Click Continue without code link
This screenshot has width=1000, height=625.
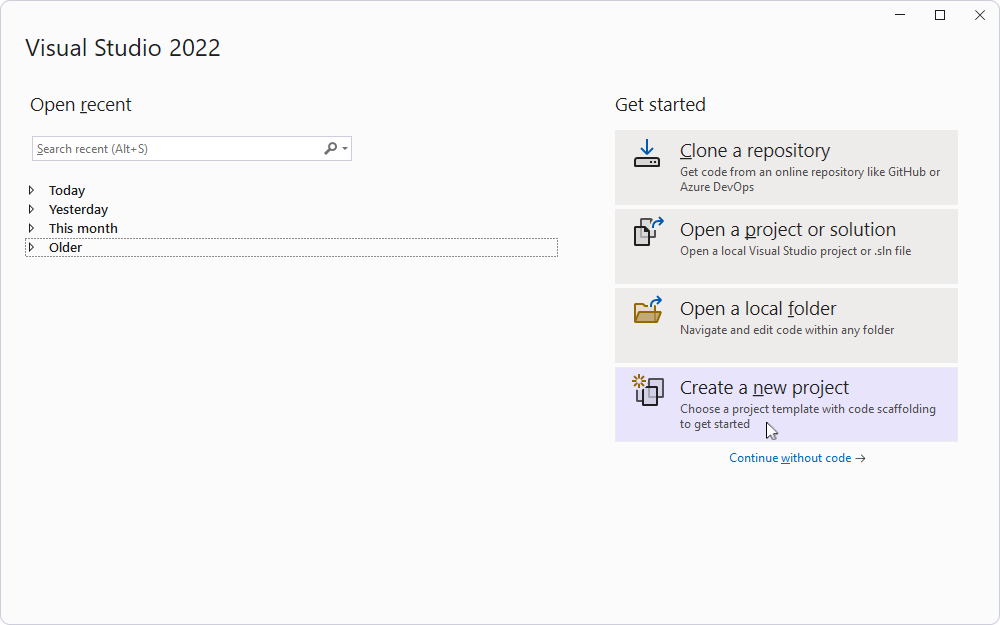point(790,457)
